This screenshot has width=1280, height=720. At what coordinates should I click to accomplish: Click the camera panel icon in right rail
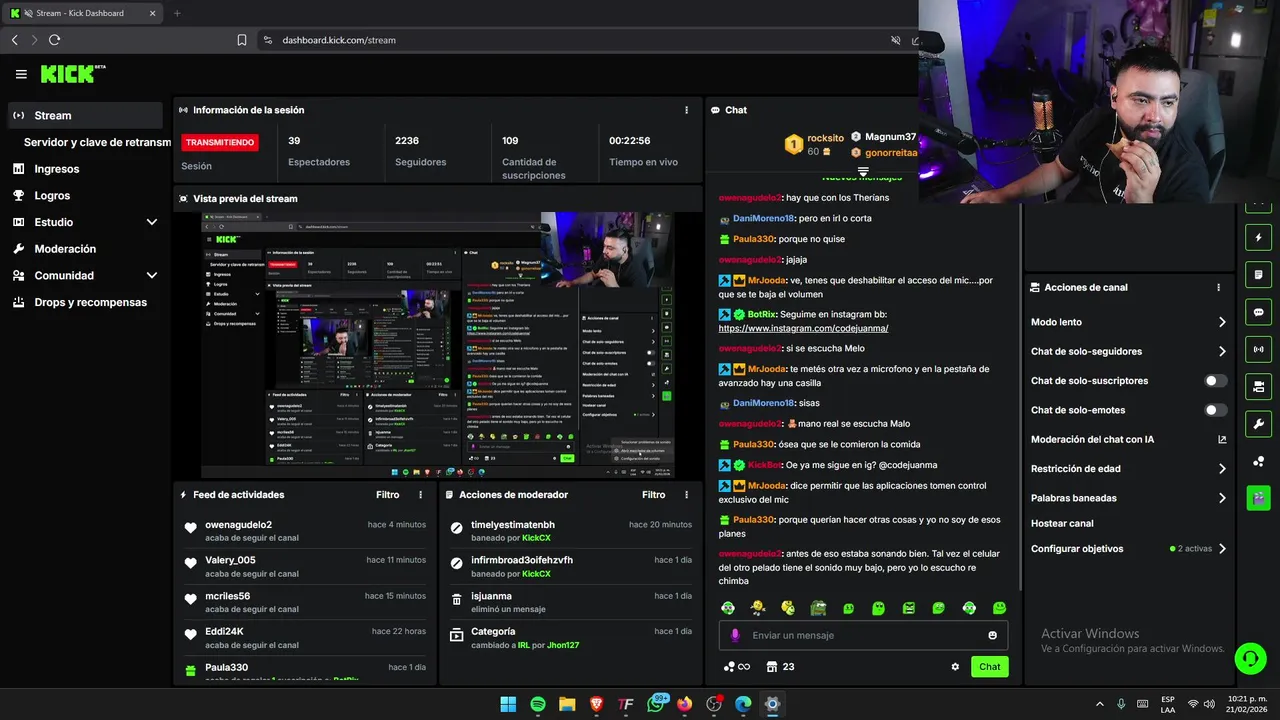pyautogui.click(x=1258, y=386)
